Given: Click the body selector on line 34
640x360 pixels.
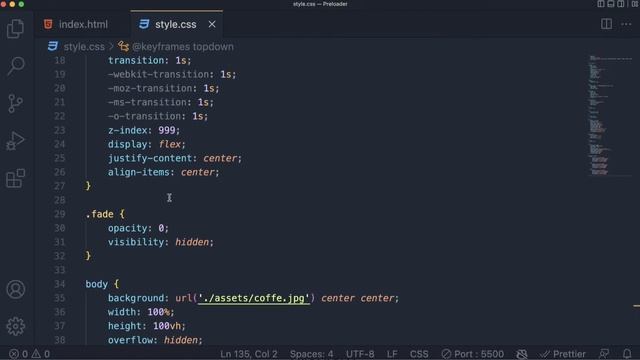Looking at the screenshot, I should [x=96, y=284].
